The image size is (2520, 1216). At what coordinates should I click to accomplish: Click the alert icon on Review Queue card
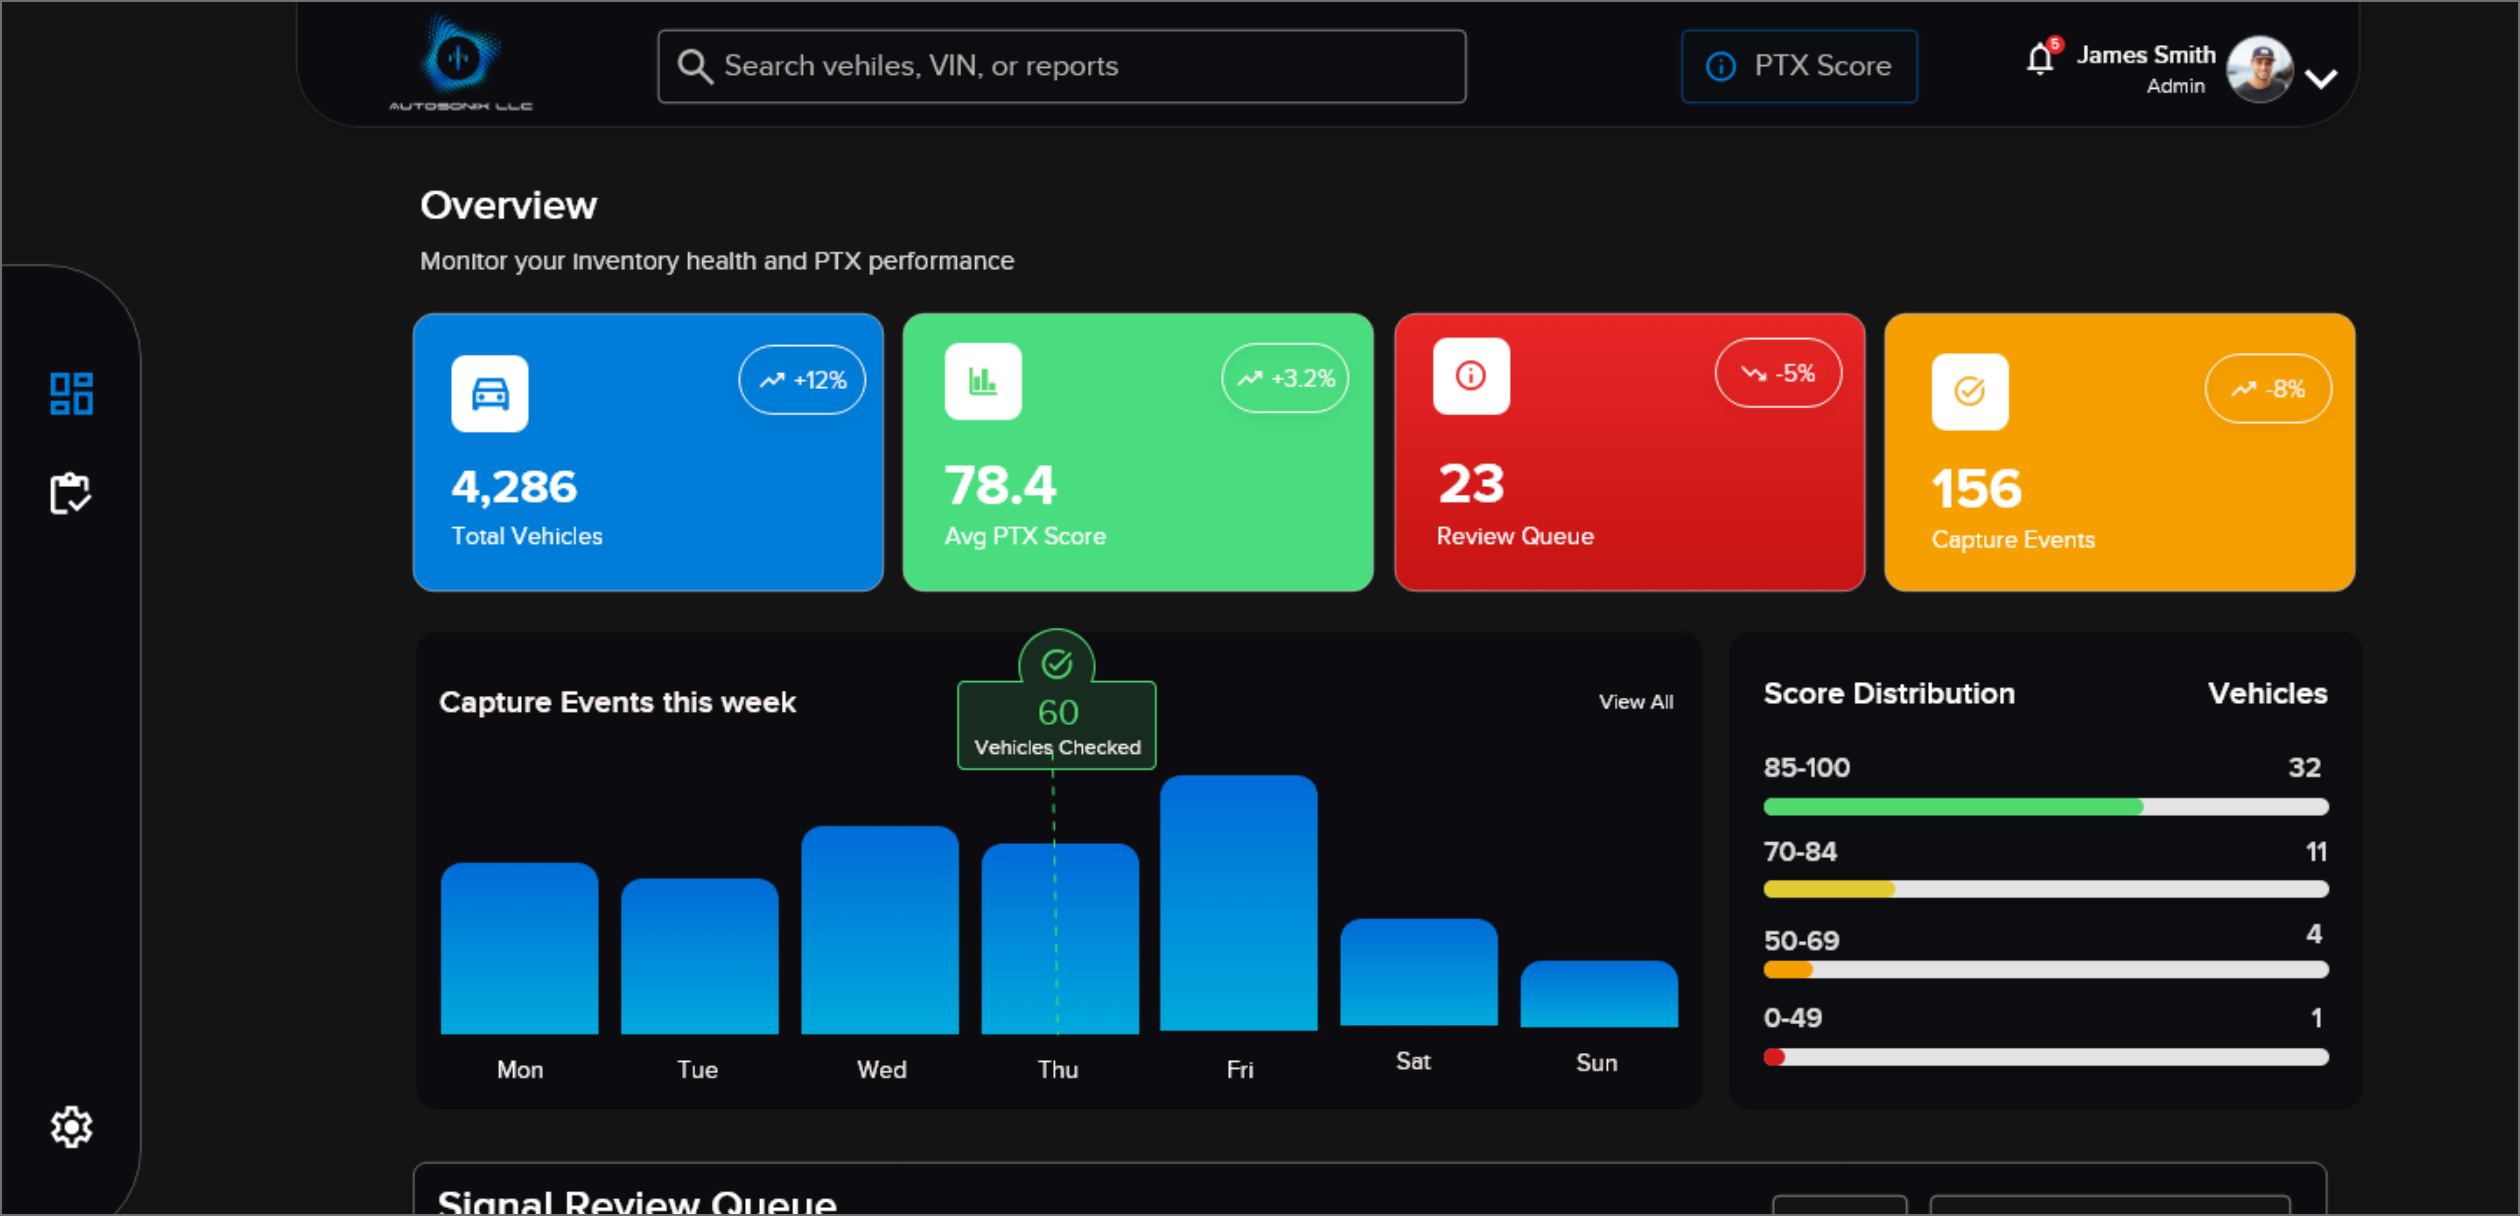[1471, 376]
